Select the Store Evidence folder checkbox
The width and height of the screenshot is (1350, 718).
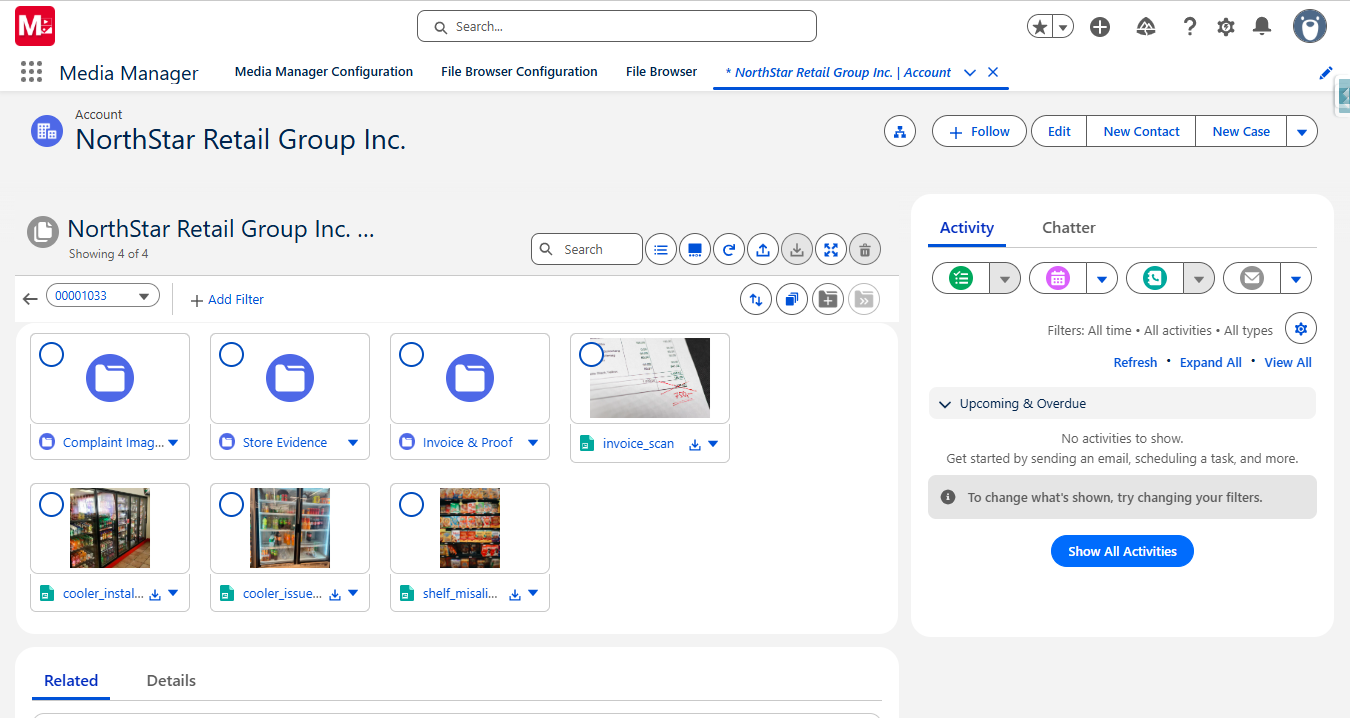click(x=231, y=354)
